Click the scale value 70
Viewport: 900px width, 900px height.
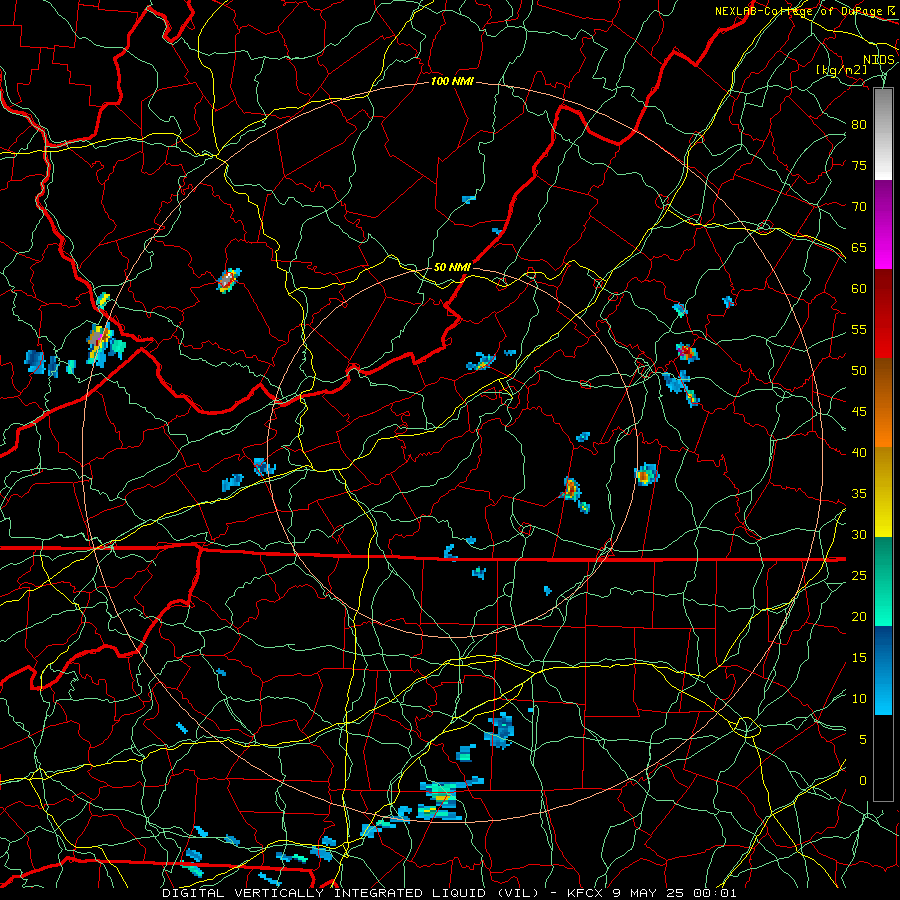pyautogui.click(x=859, y=207)
